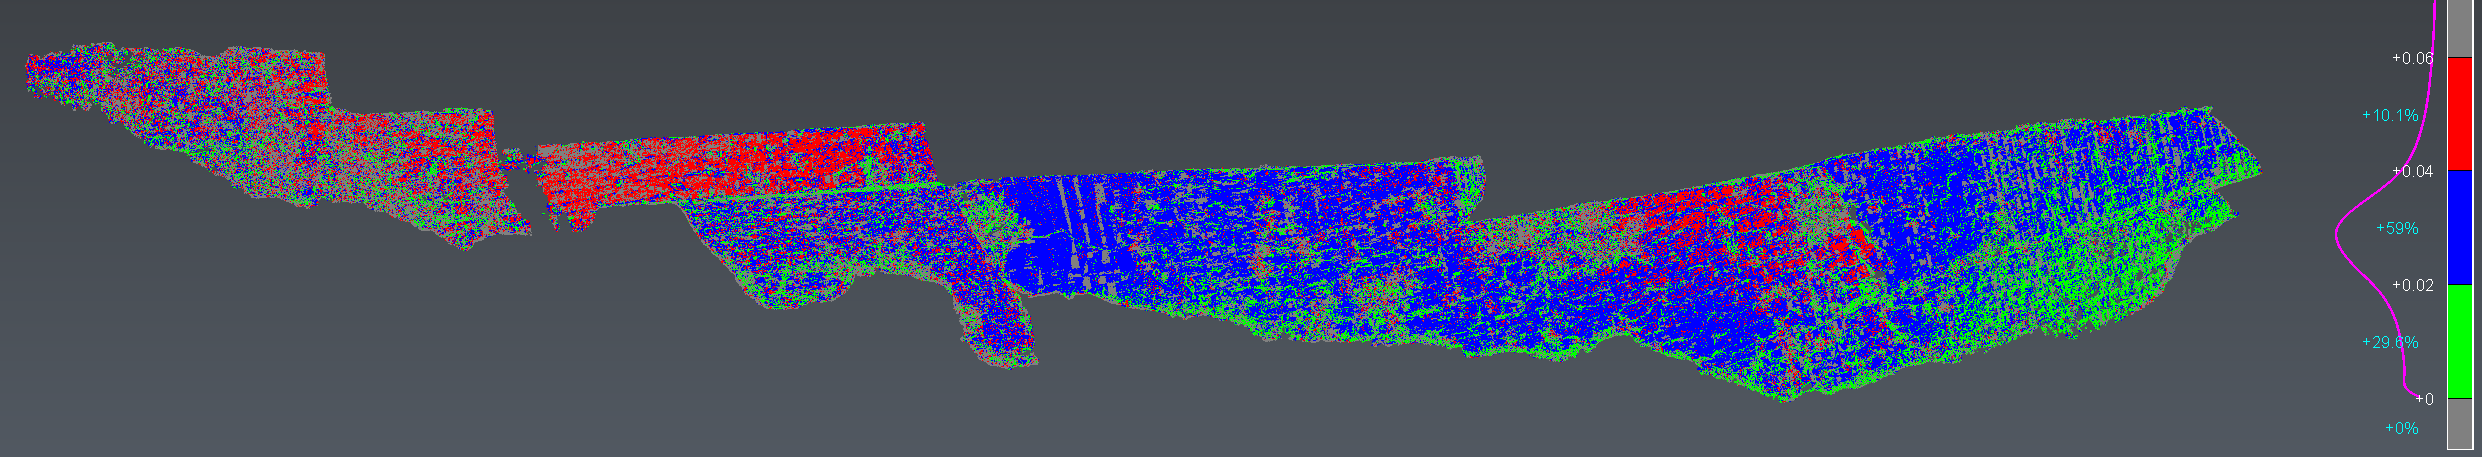This screenshot has width=2482, height=457.
Task: Click the gray segment atop the color scale
Action: pos(2459,28)
